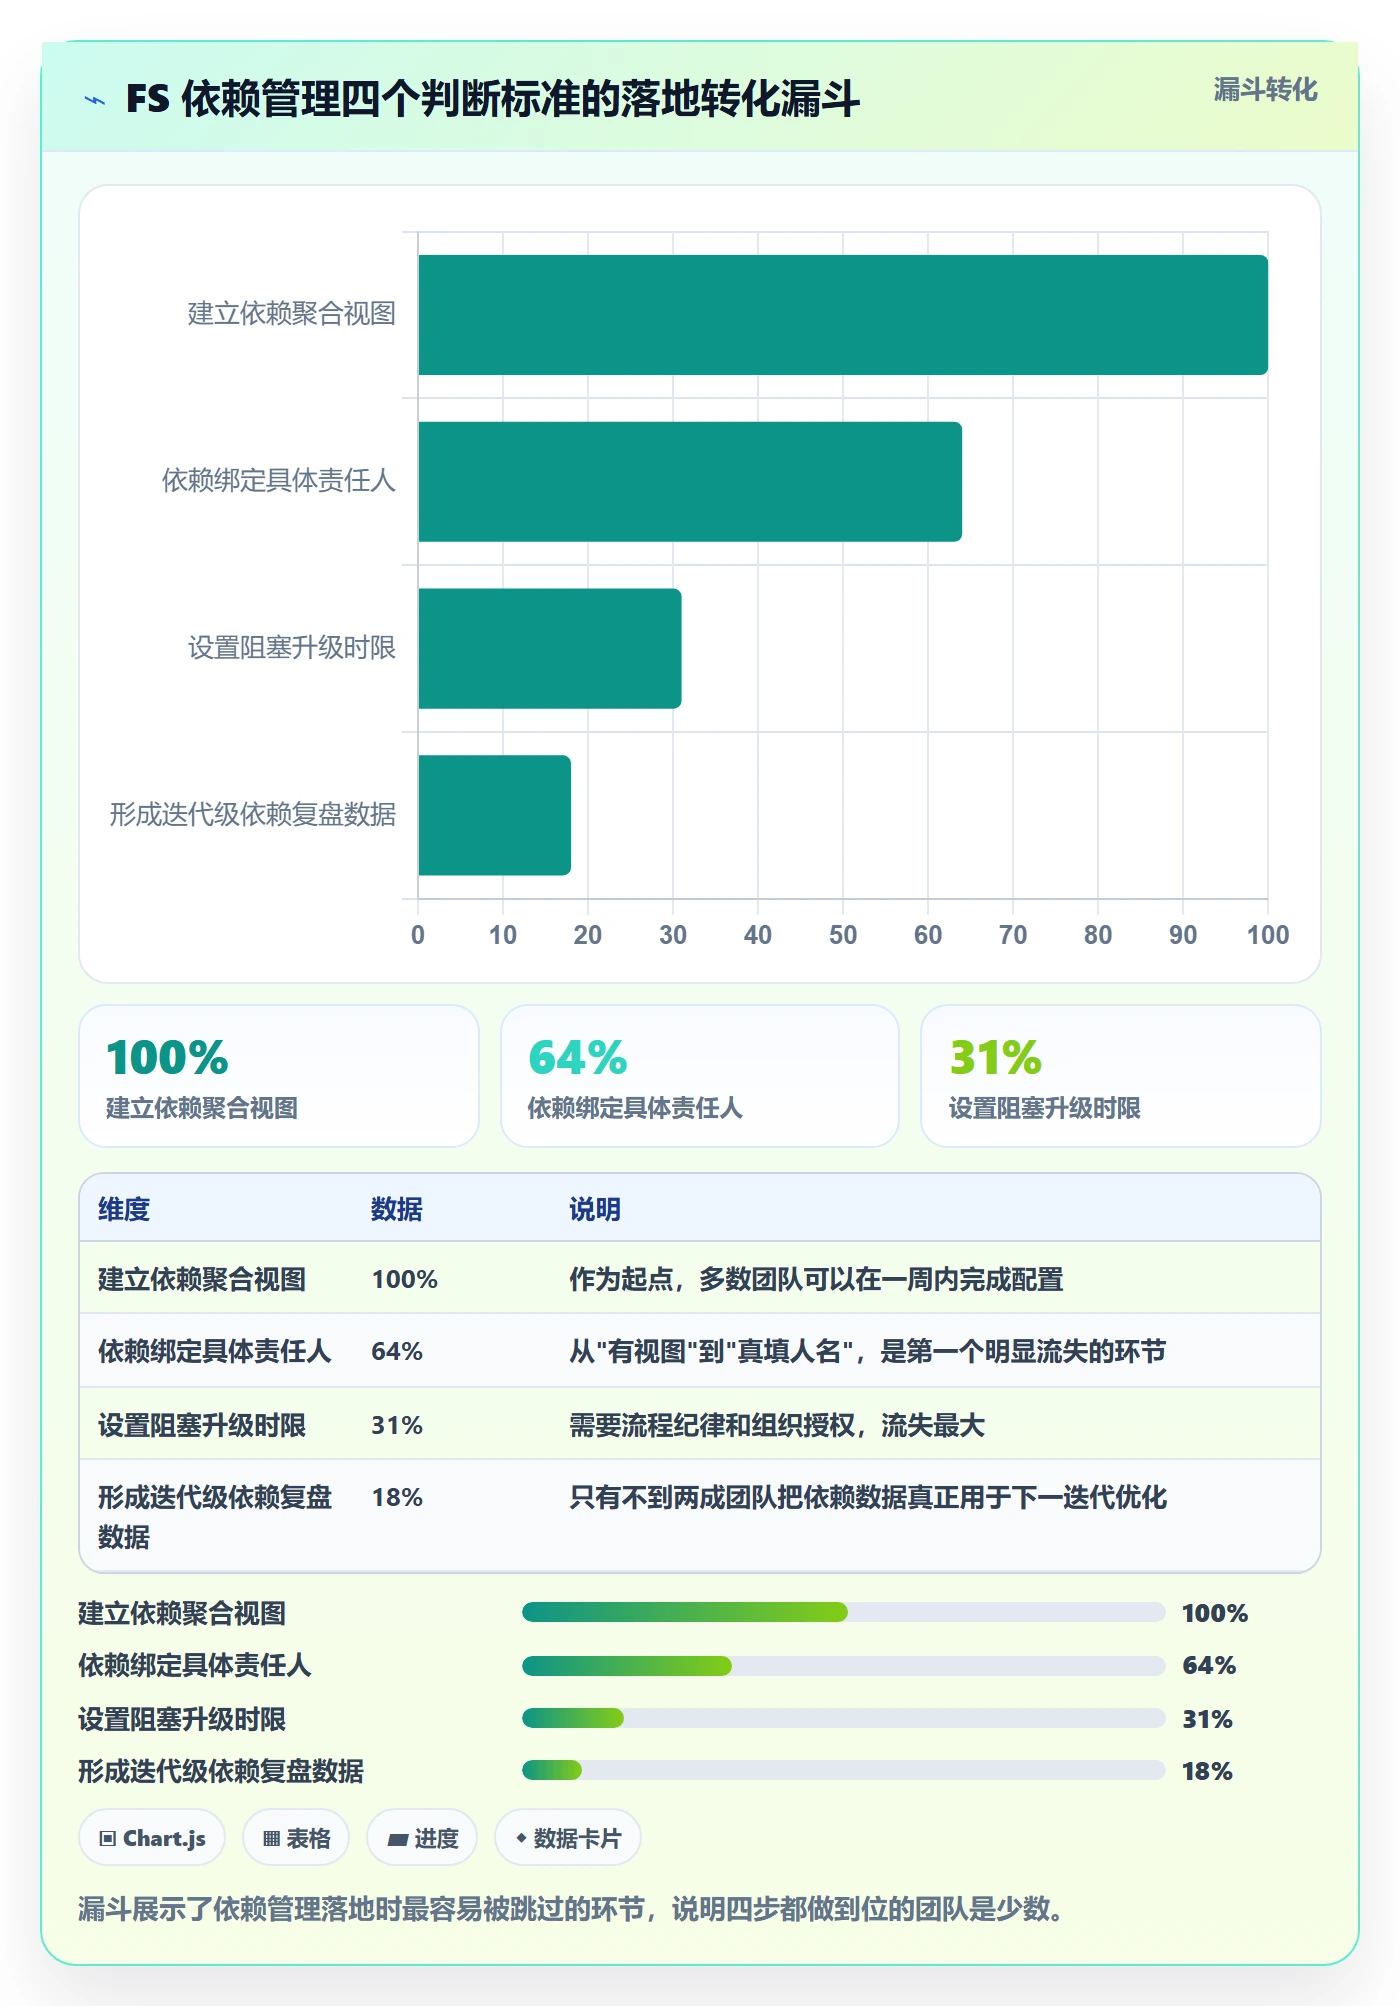Click the 表格 chip
This screenshot has width=1400, height=2006.
[x=296, y=1838]
